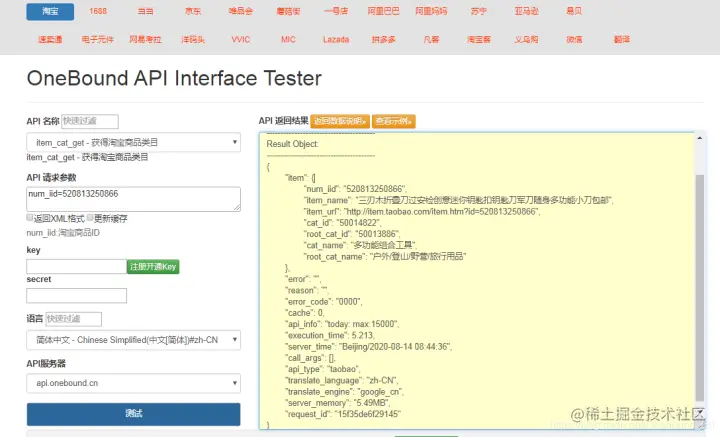The image size is (720, 437).
Task: Click the result box scrollbar thumb
Action: coord(699,288)
